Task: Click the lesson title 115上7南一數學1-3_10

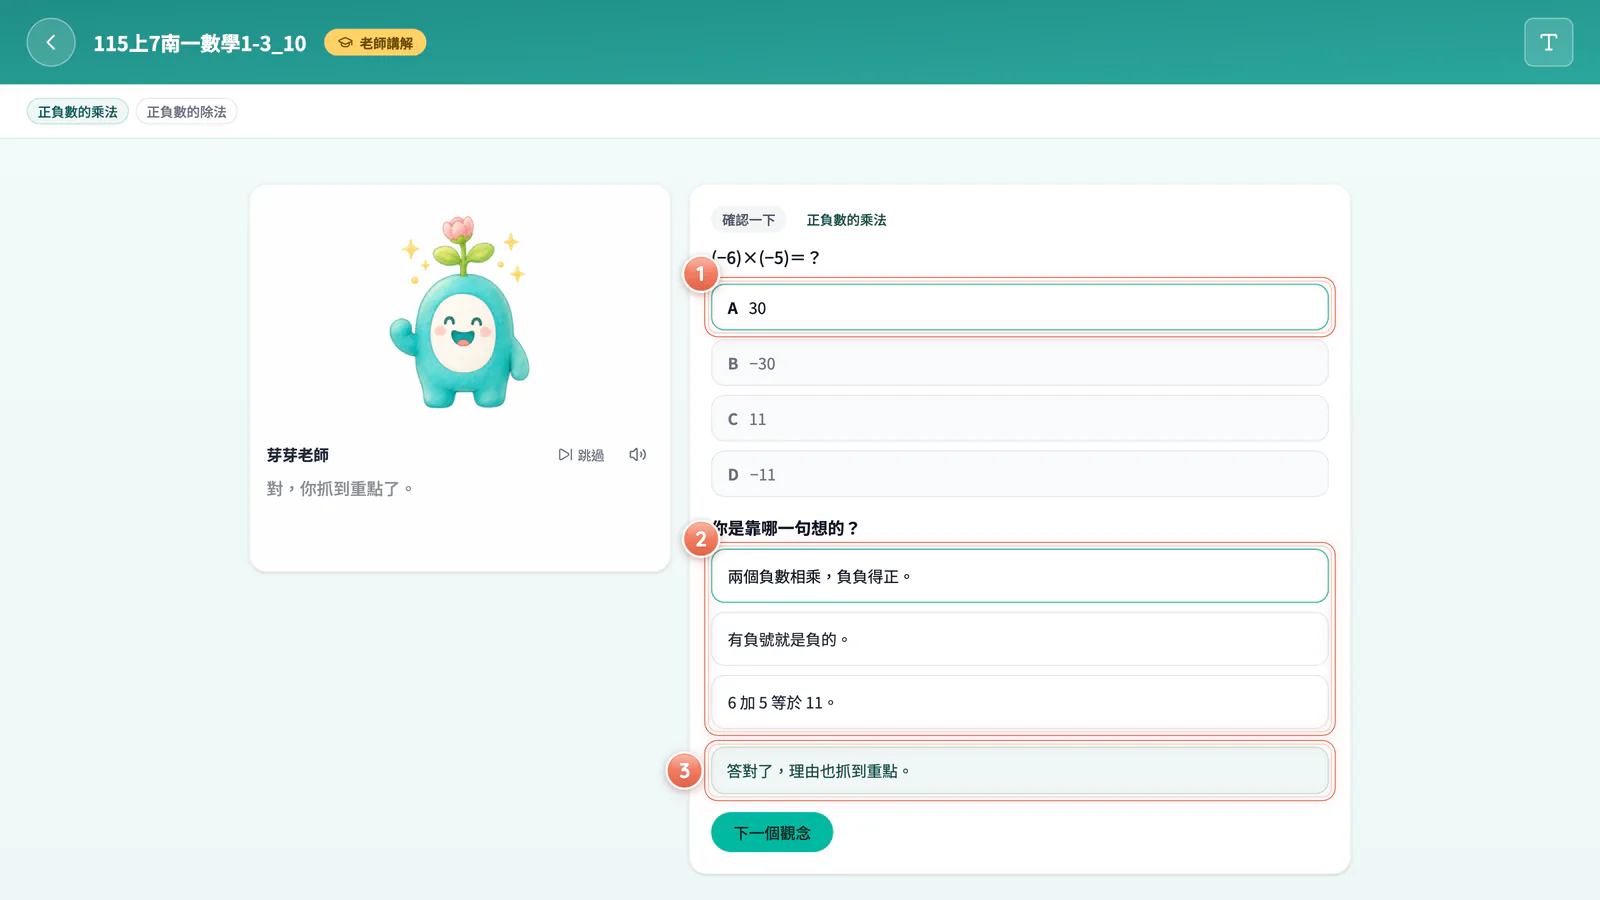Action: [200, 43]
